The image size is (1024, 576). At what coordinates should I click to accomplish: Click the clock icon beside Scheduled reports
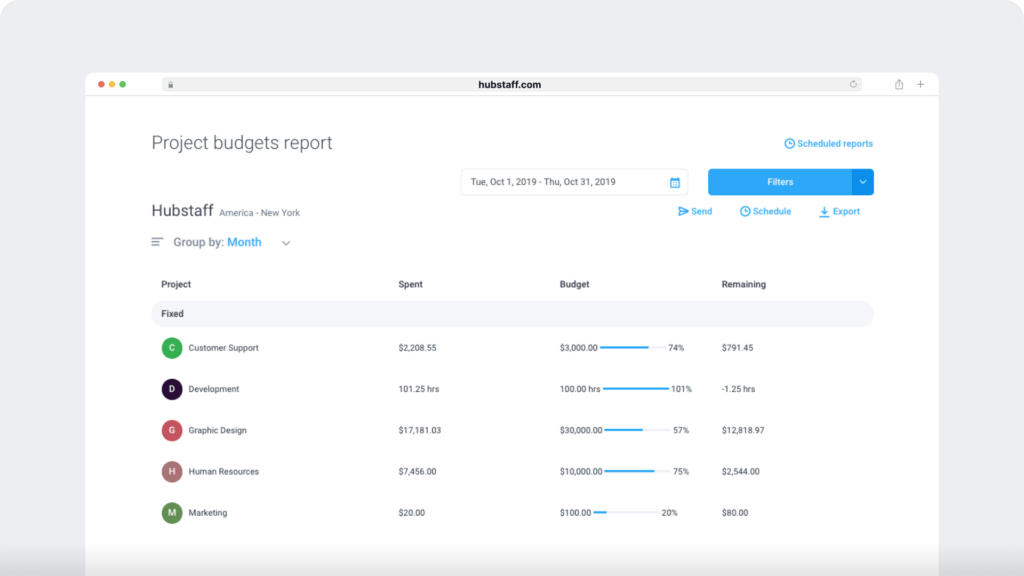tap(789, 143)
